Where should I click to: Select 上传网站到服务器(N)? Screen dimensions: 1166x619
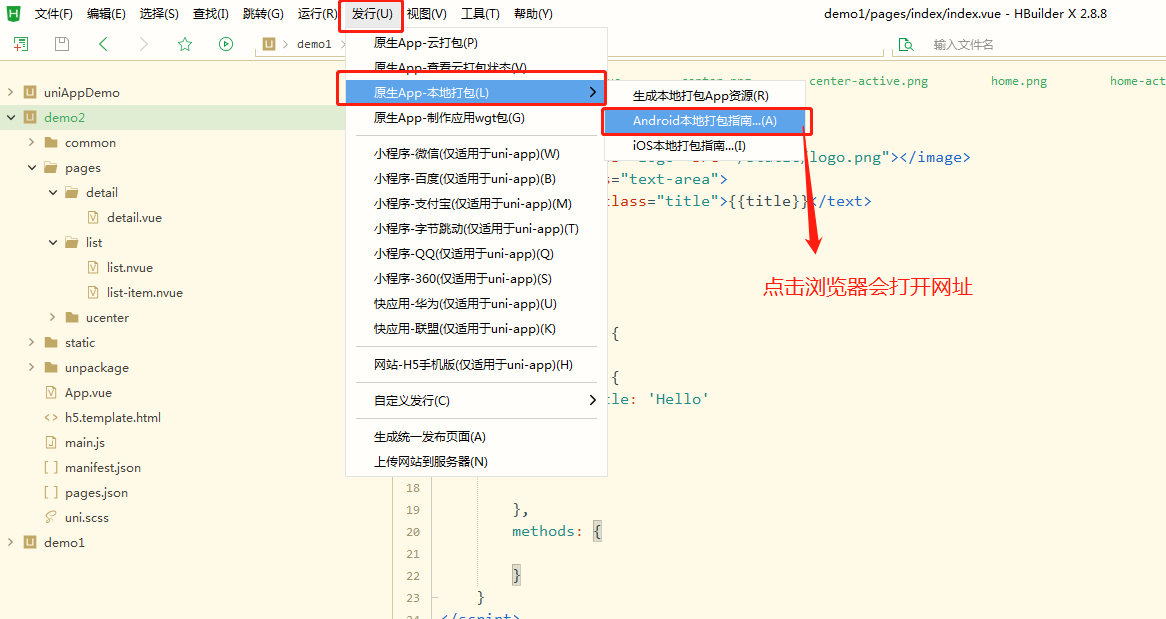477,461
